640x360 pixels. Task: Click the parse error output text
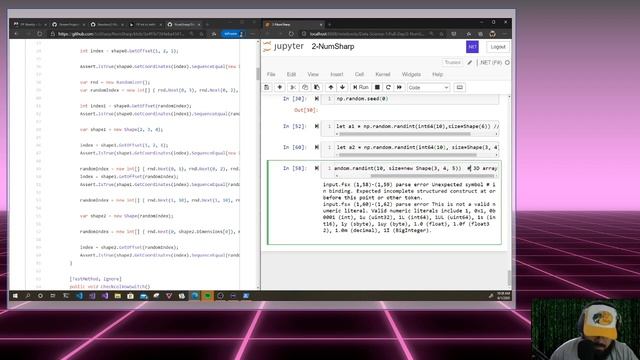[x=409, y=207]
